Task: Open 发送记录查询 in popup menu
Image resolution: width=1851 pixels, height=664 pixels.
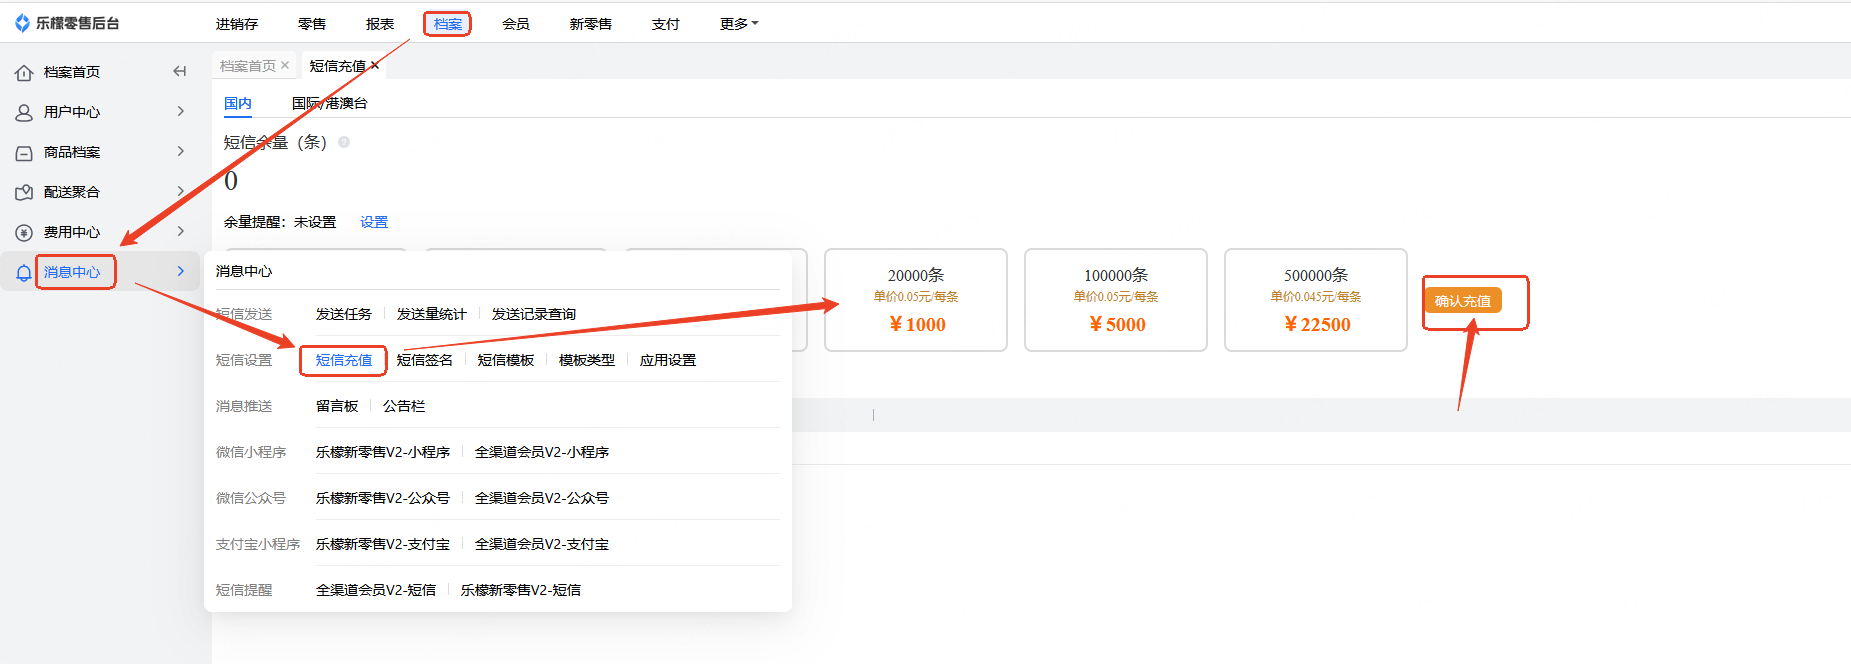Action: tap(534, 314)
